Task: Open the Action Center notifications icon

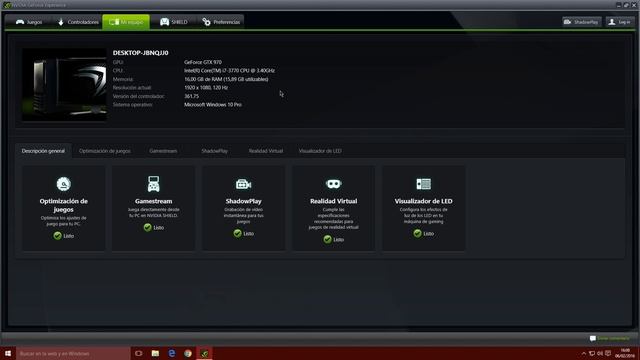Action: 608,353
